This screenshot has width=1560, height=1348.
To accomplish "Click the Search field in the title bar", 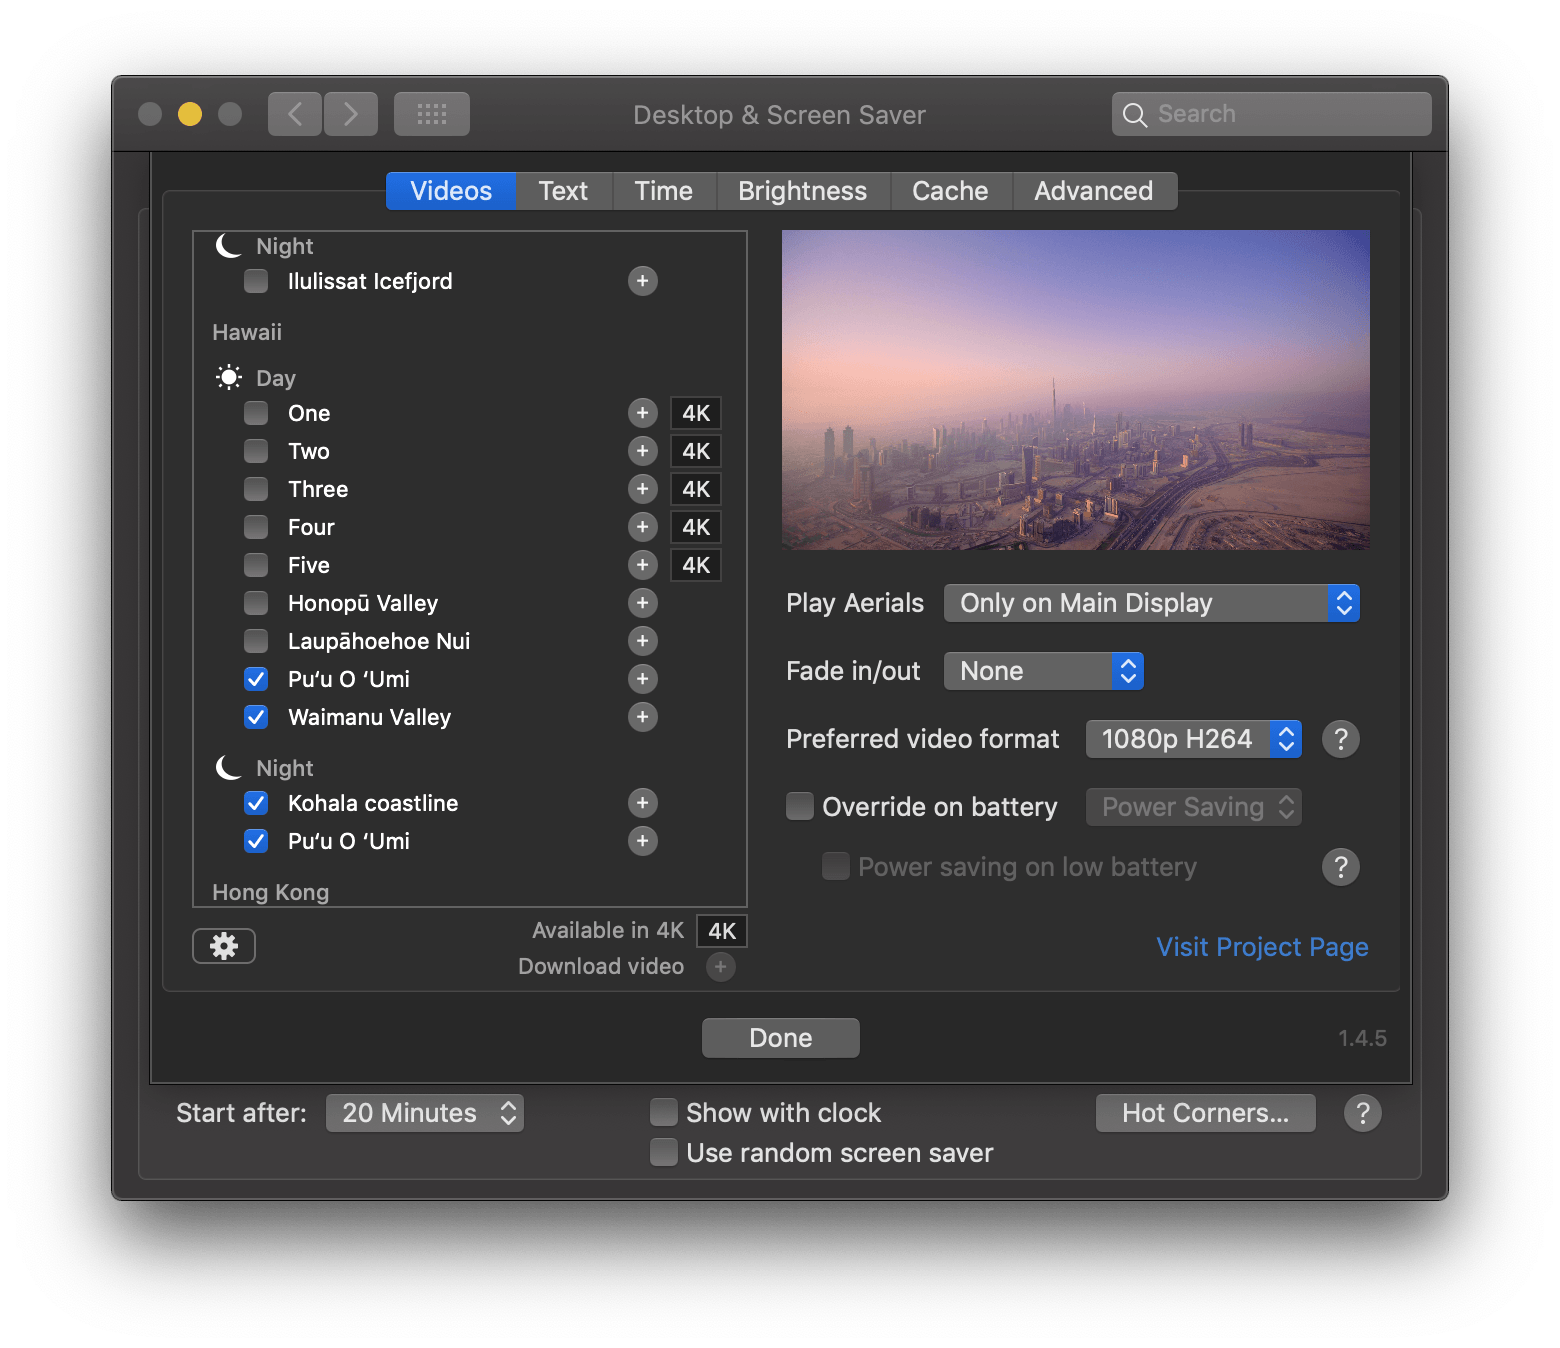I will pyautogui.click(x=1272, y=114).
